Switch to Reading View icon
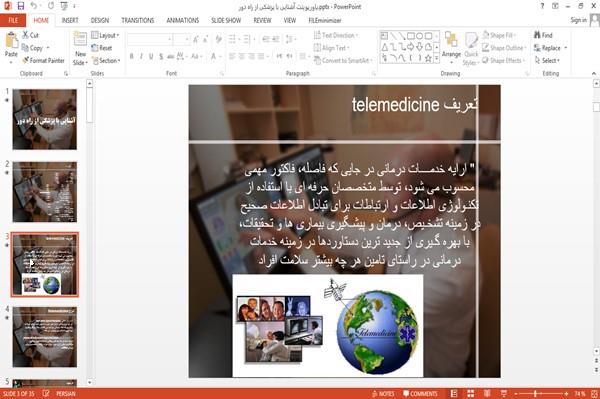The image size is (600, 399). [487, 394]
